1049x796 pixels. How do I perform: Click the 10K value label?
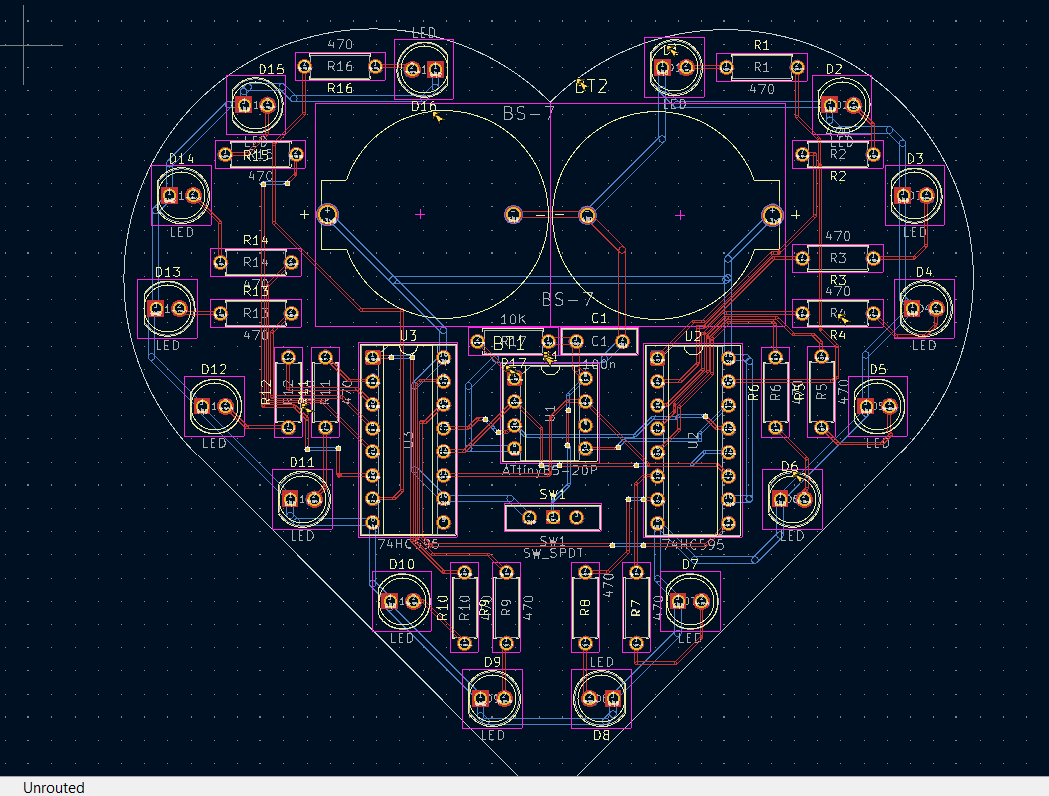pos(513,319)
